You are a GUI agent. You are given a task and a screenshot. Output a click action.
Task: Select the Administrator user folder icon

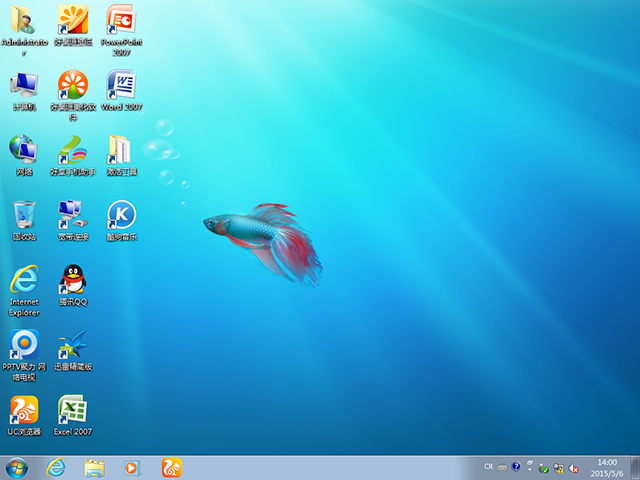24,20
